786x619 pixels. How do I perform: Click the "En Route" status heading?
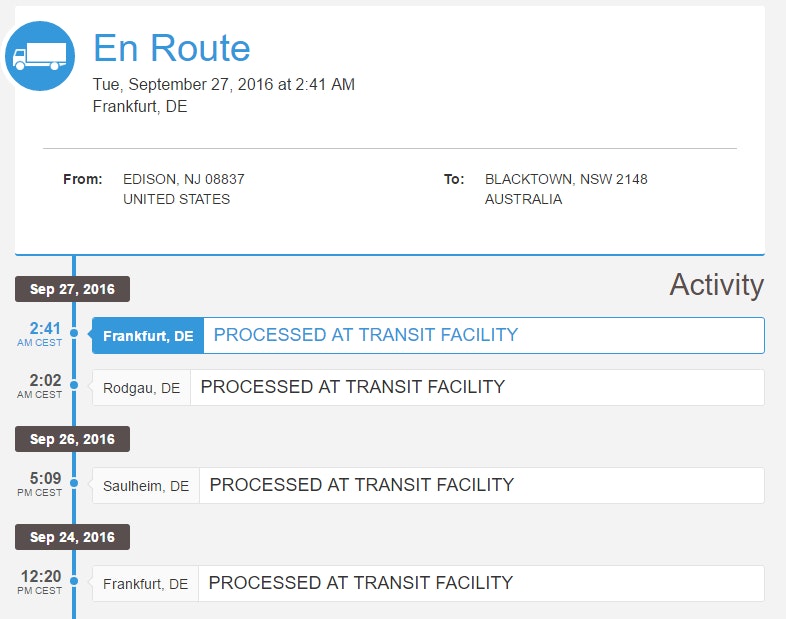[171, 48]
